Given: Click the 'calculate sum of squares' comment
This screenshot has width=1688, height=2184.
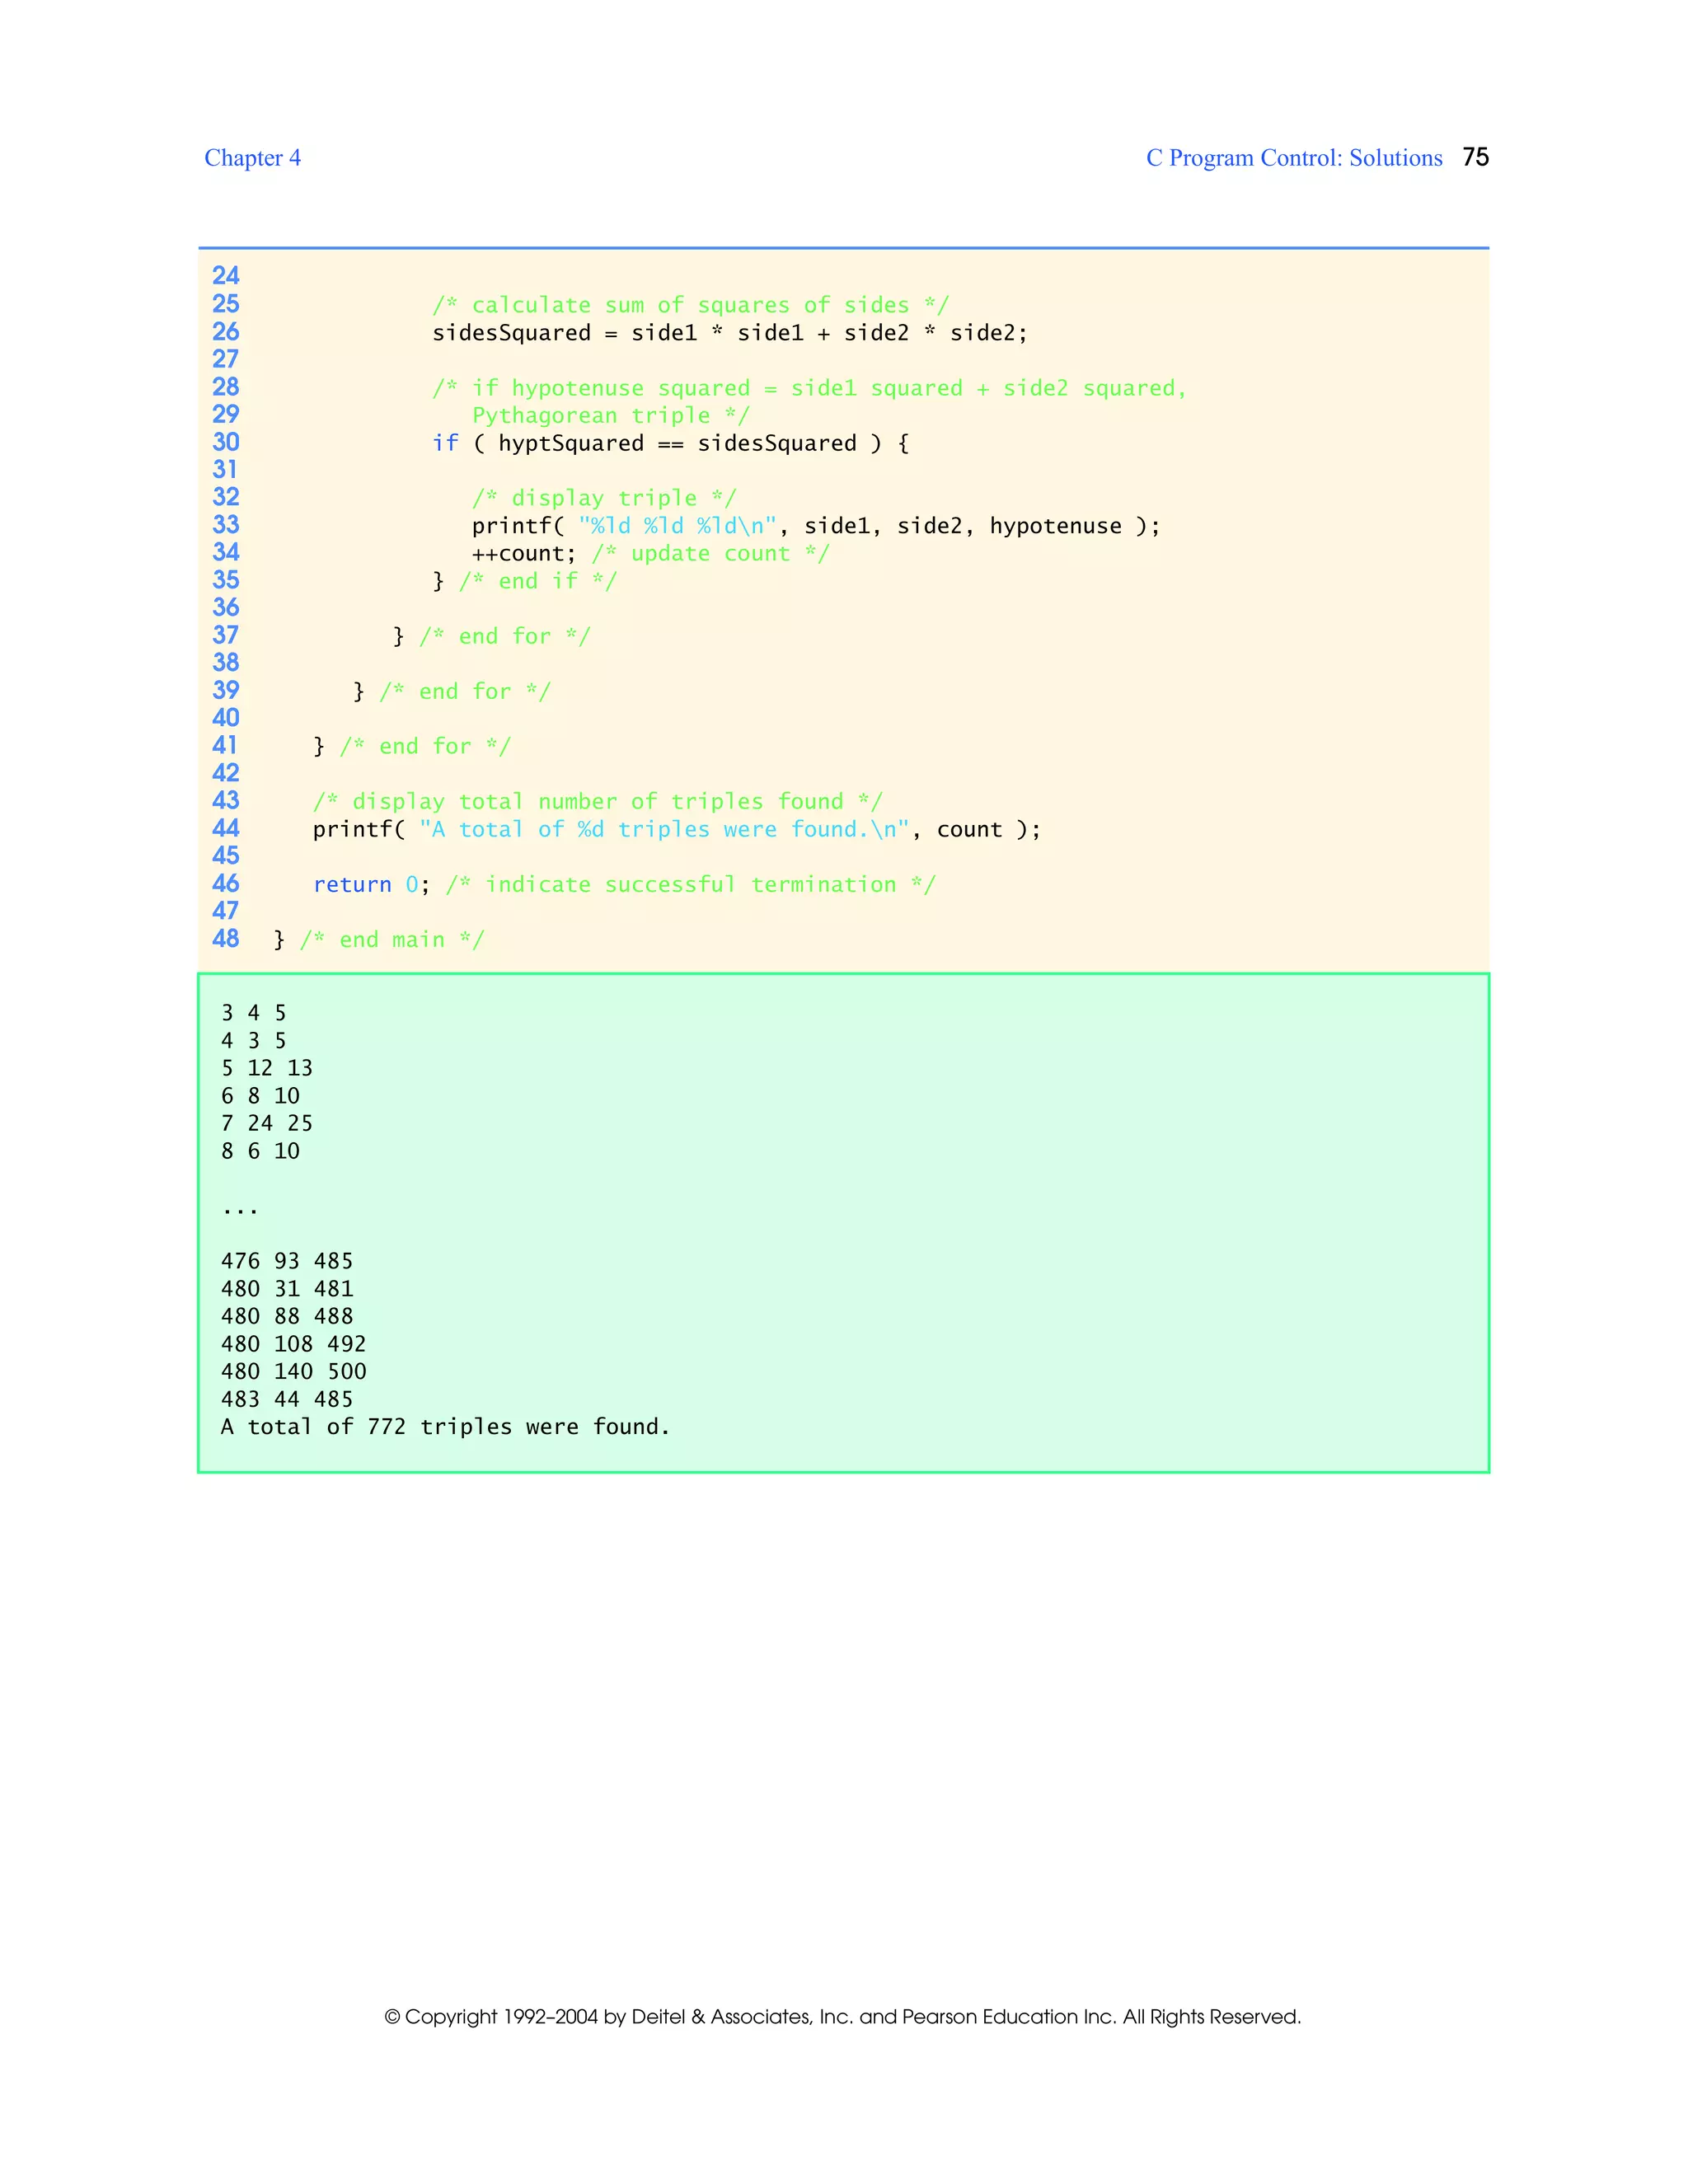Looking at the screenshot, I should (690, 305).
